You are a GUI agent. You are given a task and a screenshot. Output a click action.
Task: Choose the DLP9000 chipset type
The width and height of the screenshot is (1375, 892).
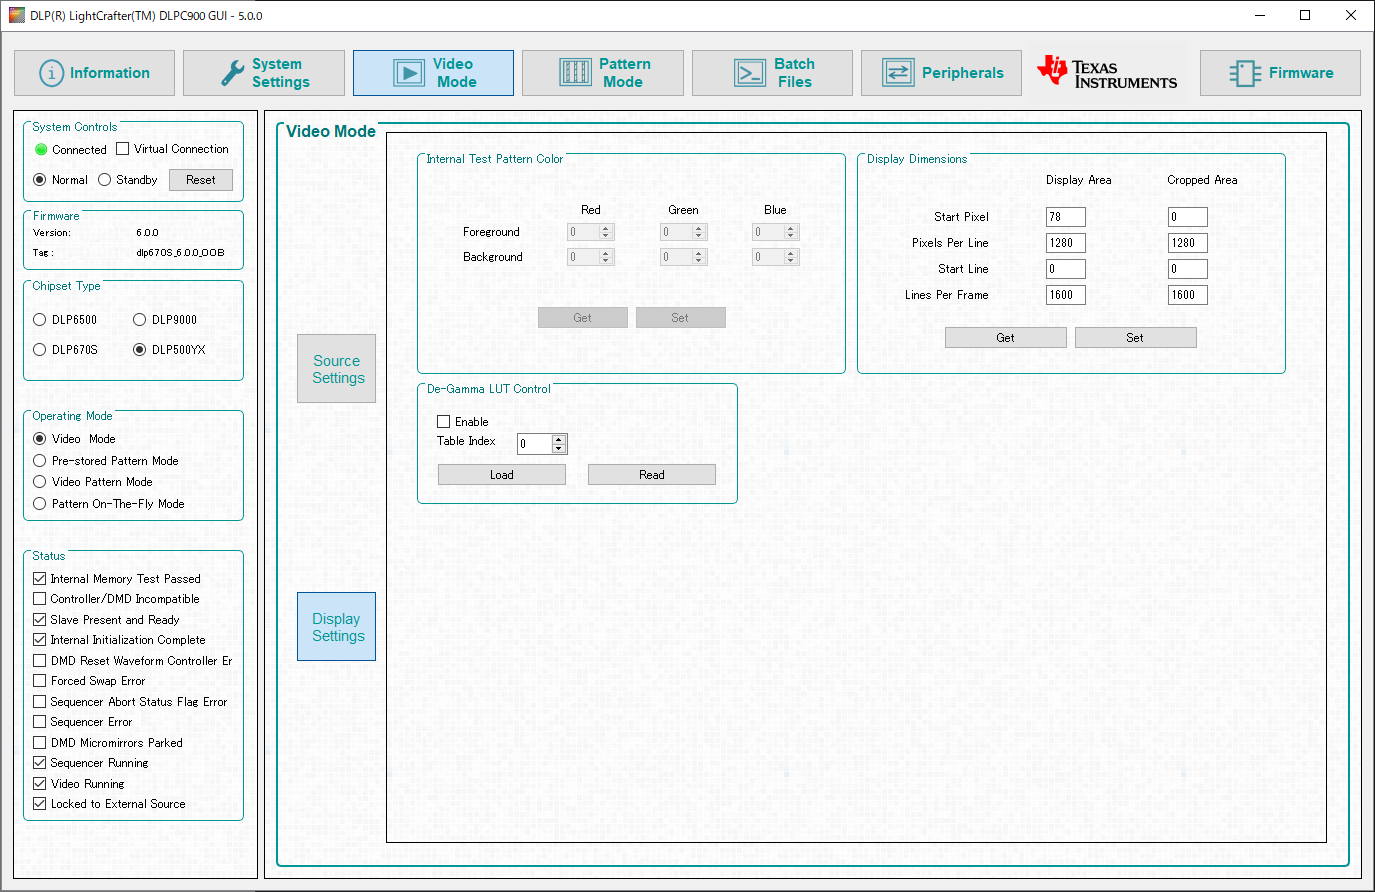coord(140,320)
